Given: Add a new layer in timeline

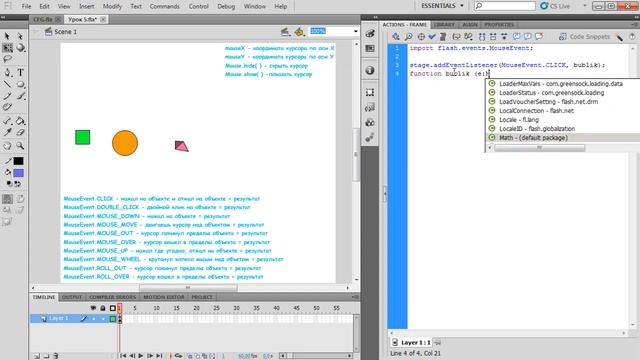Looking at the screenshot, I should (37, 356).
